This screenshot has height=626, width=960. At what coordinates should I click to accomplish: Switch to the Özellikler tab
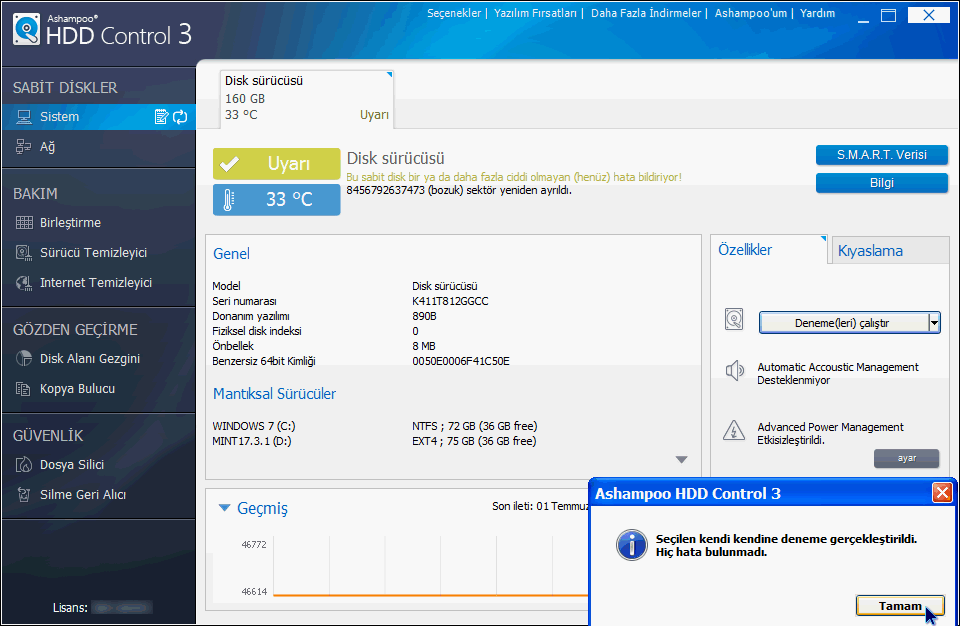[769, 250]
